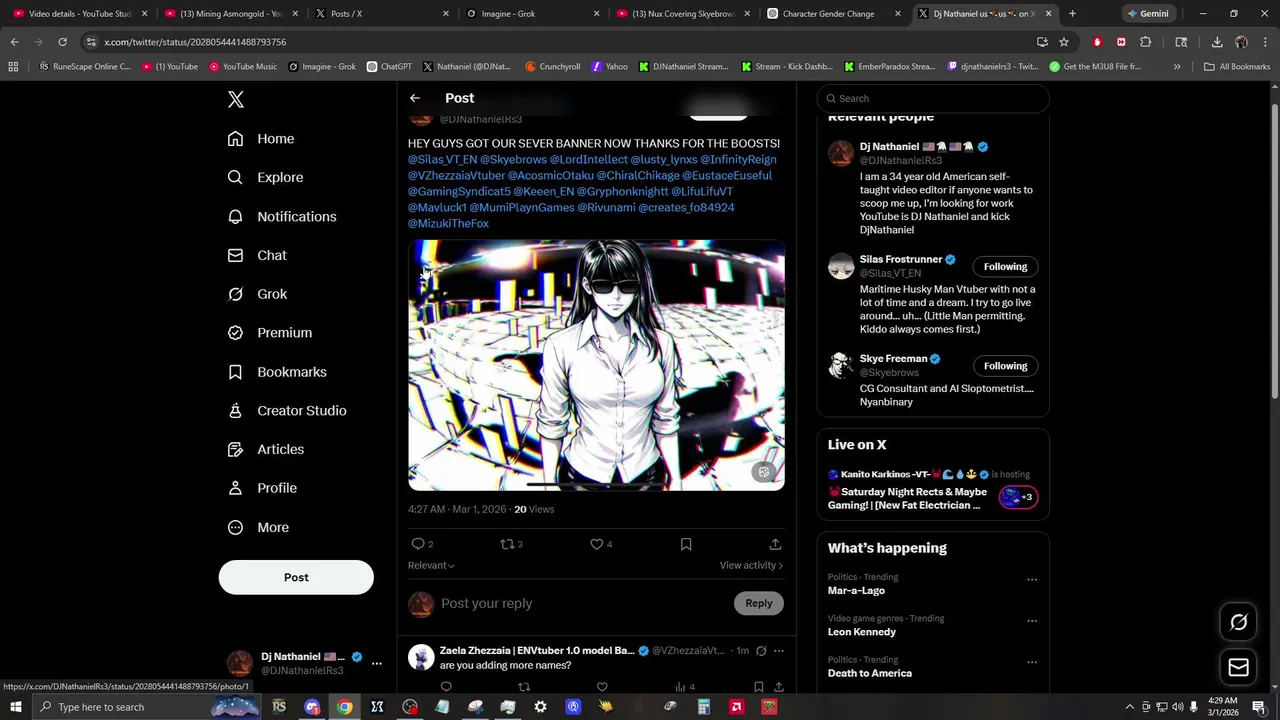Switch to the Character Gender Change tab
The image size is (1280, 720).
833,14
